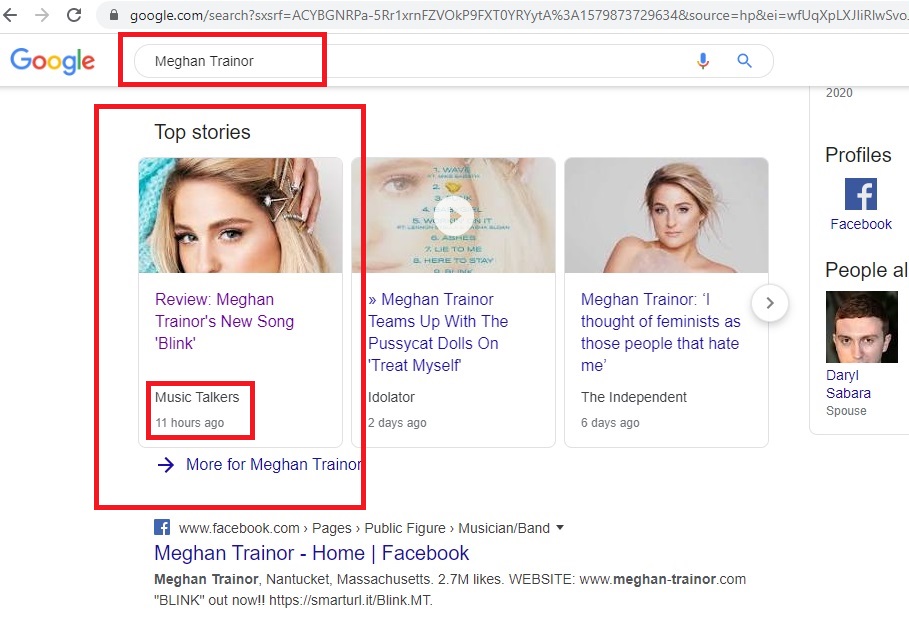
Task: Click Daryl Sabara's photo thumbnail
Action: click(x=861, y=327)
